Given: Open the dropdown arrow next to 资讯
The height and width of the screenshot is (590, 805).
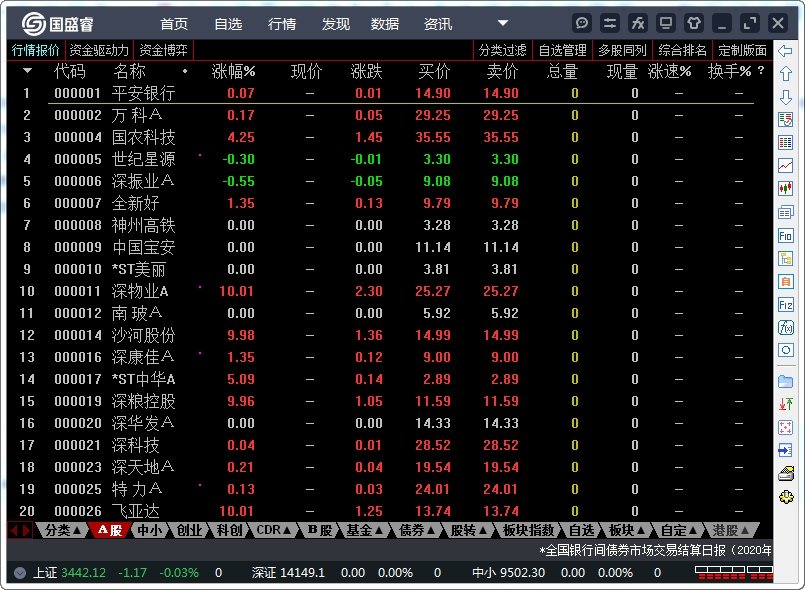Looking at the screenshot, I should [502, 24].
